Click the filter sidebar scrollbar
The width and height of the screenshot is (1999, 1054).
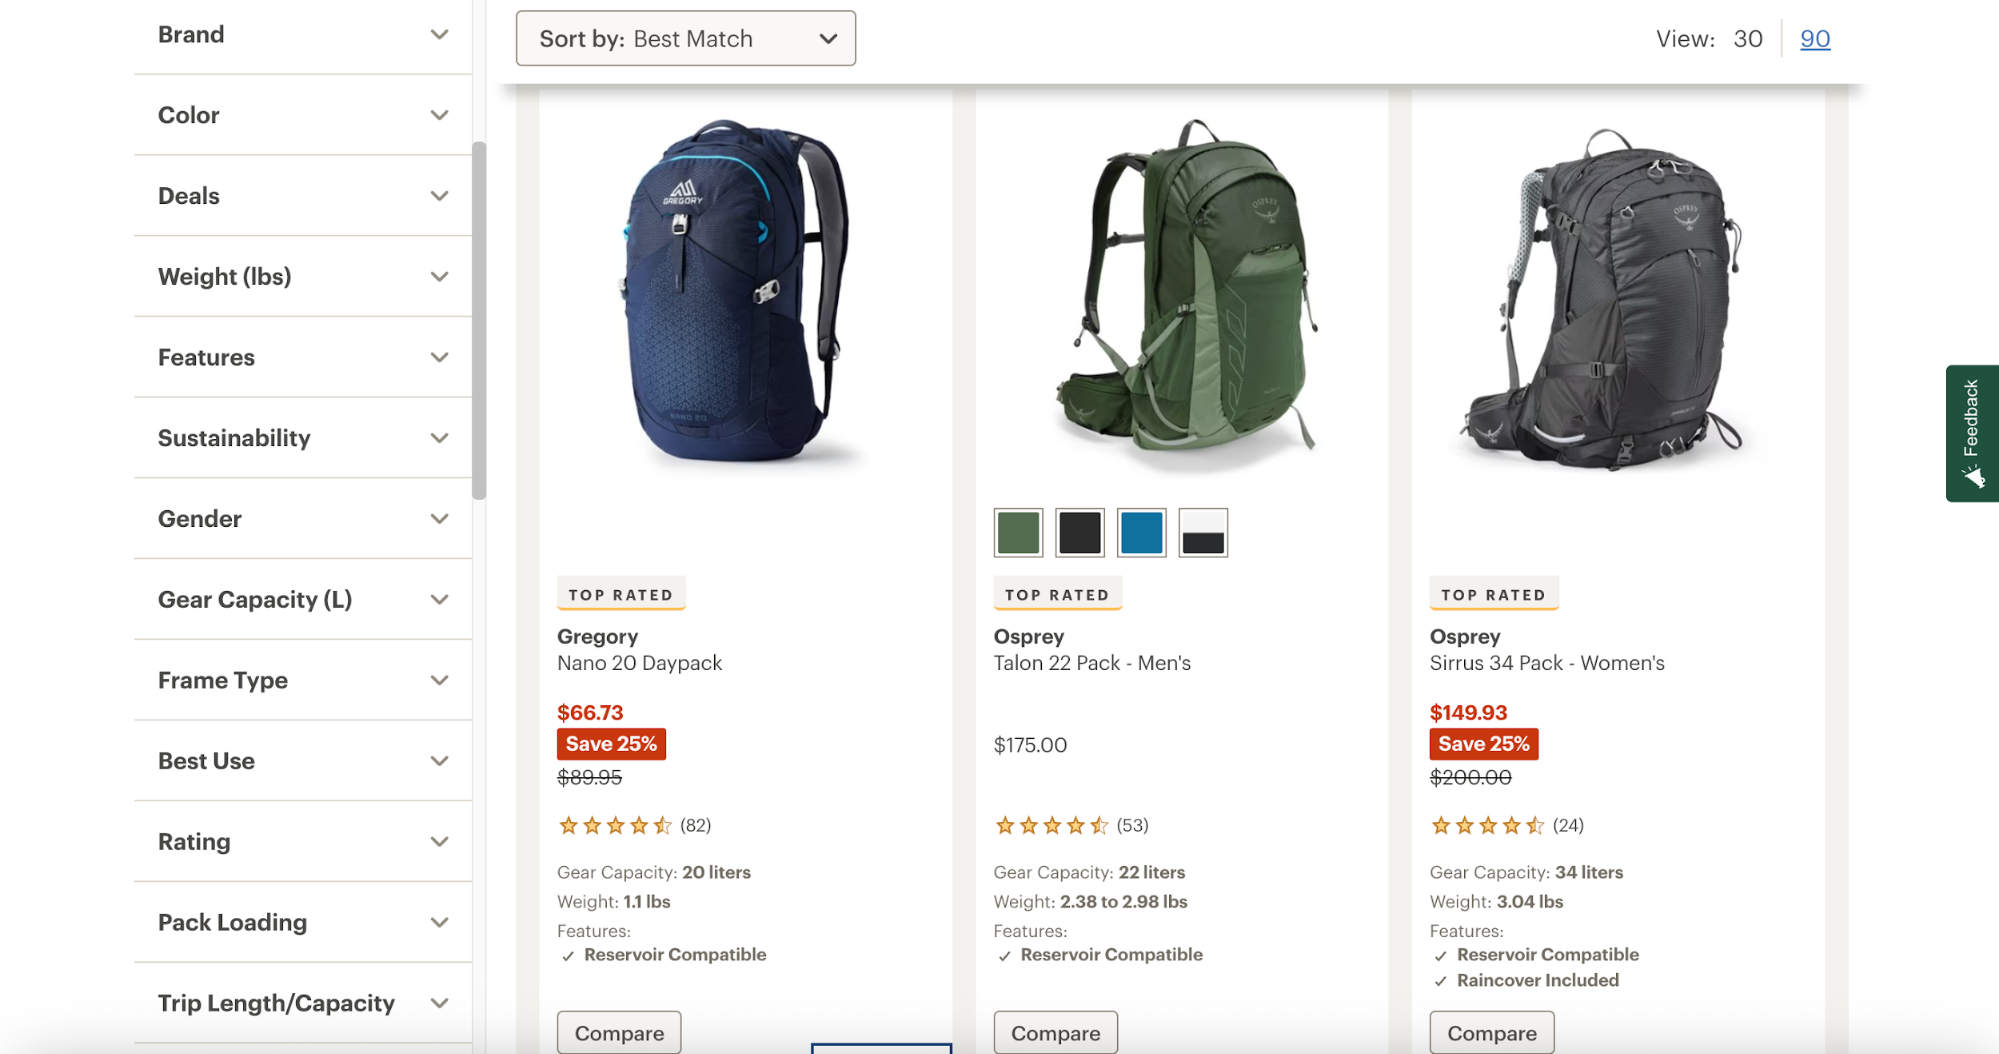479,320
